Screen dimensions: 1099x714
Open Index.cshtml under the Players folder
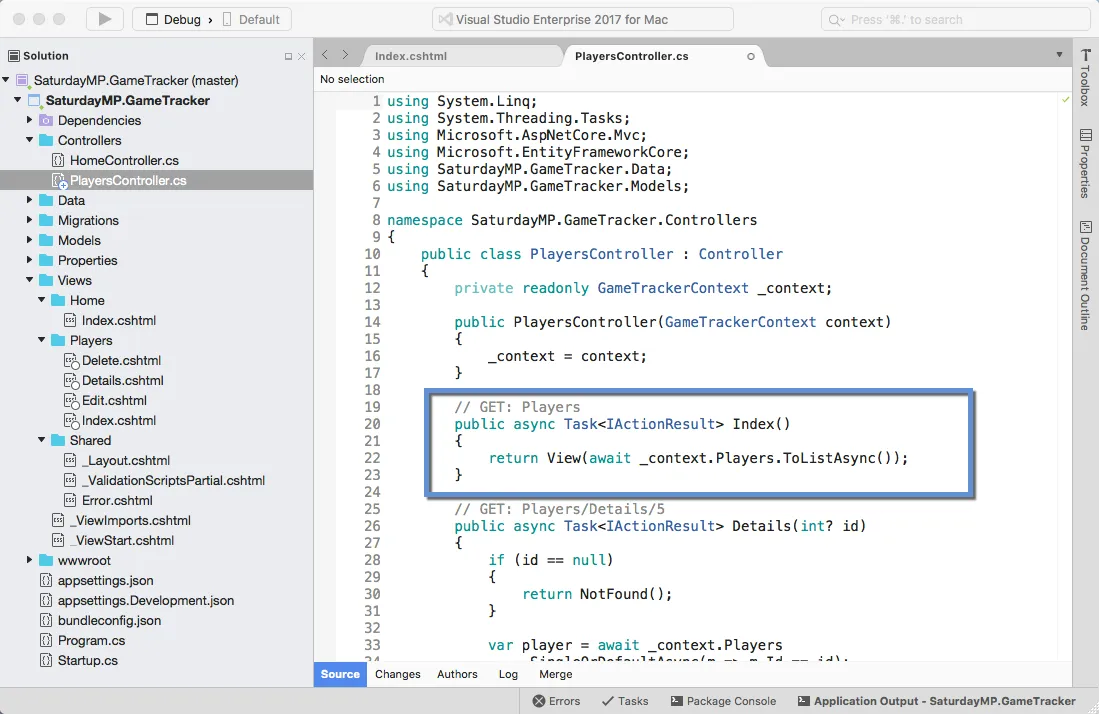[118, 420]
